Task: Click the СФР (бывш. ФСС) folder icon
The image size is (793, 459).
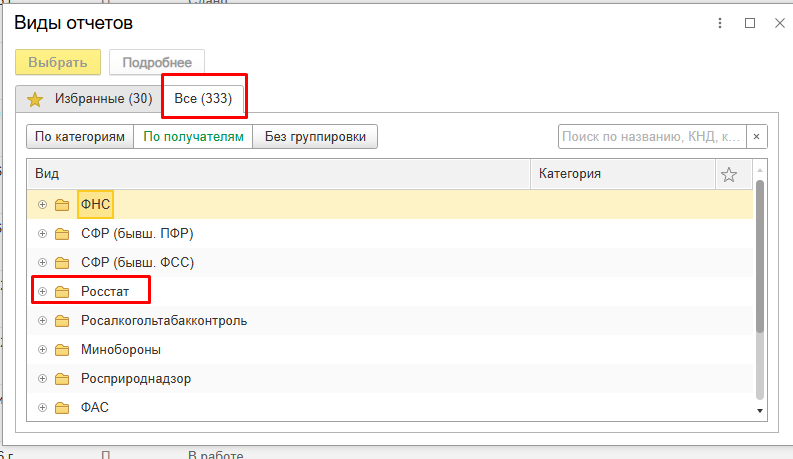Action: click(62, 263)
